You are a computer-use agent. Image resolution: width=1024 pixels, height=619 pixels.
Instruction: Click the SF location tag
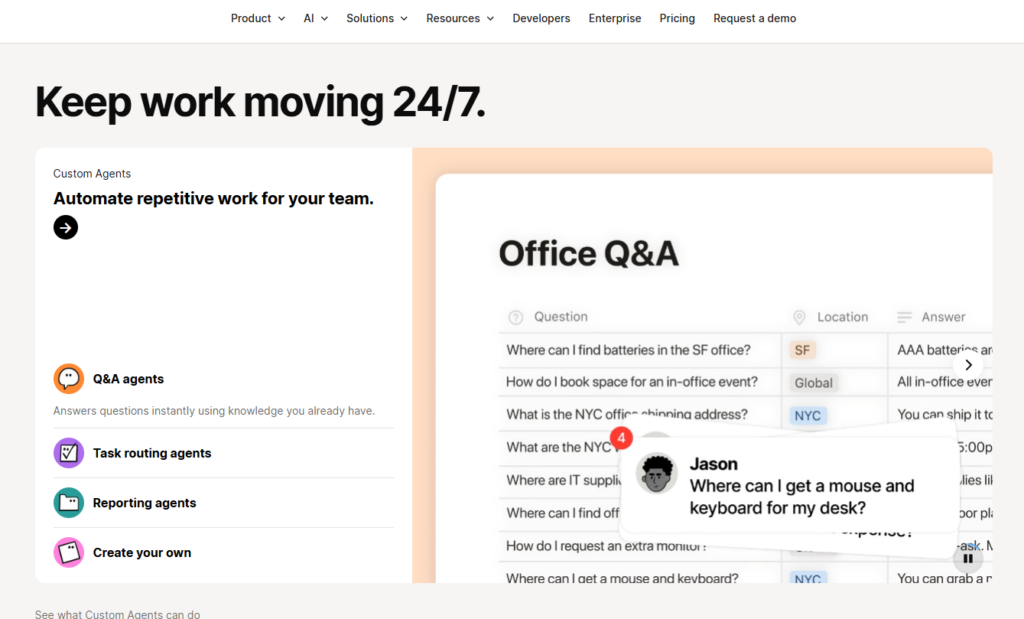802,350
